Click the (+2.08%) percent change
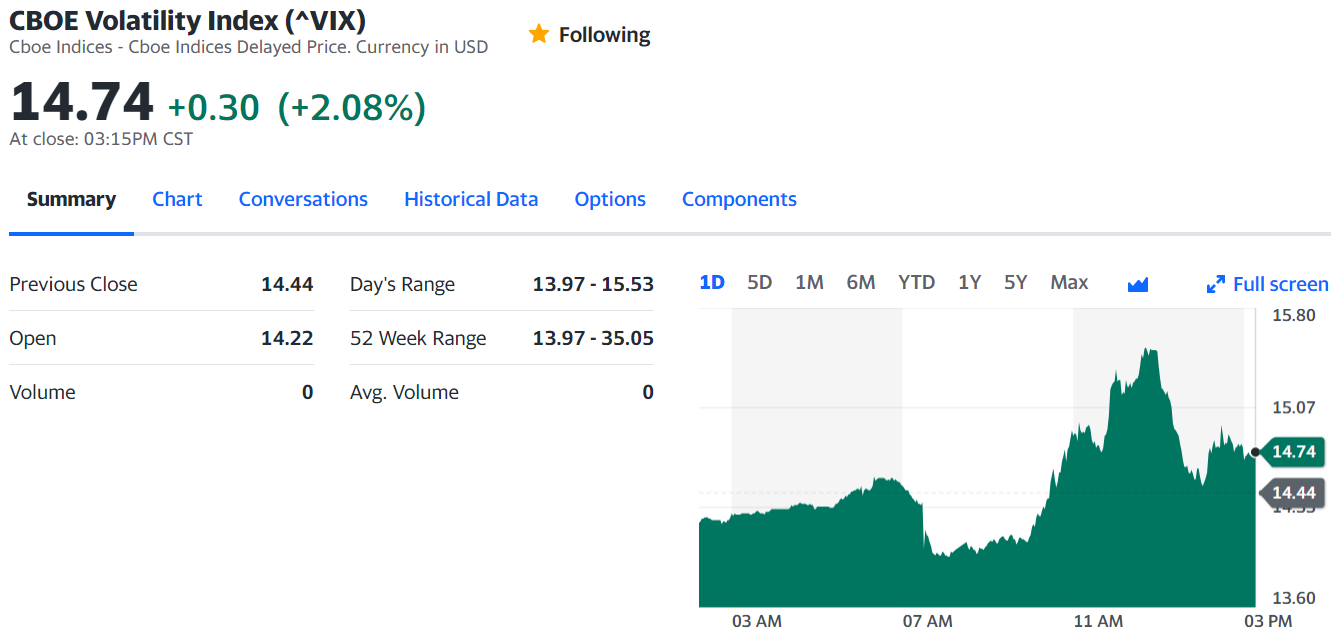 [351, 107]
